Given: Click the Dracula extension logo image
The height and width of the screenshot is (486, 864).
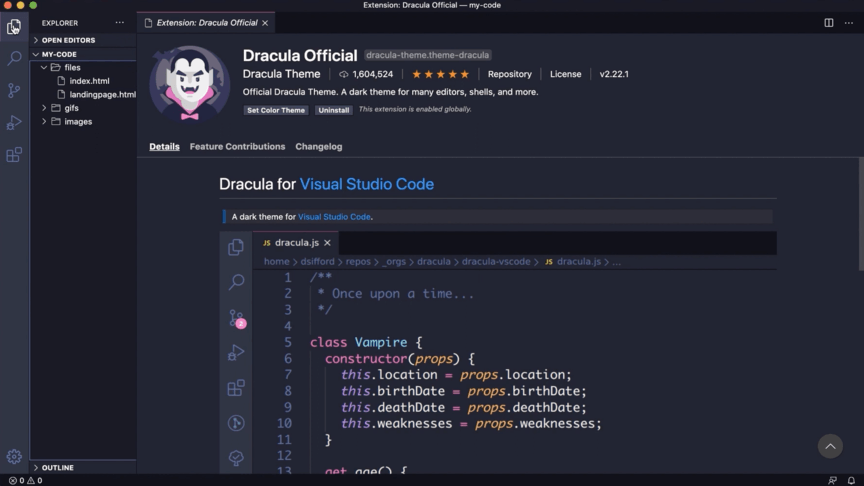Looking at the screenshot, I should coord(190,83).
